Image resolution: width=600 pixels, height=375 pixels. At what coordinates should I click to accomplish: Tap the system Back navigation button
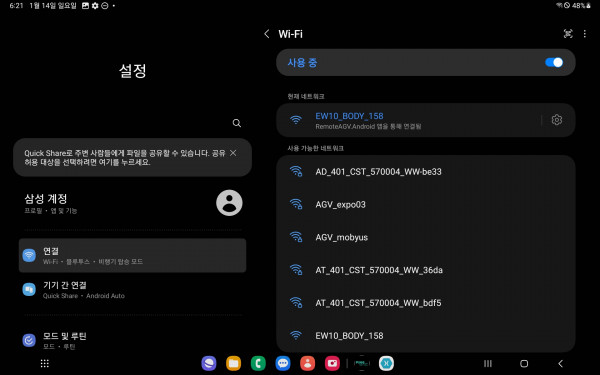(x=561, y=364)
